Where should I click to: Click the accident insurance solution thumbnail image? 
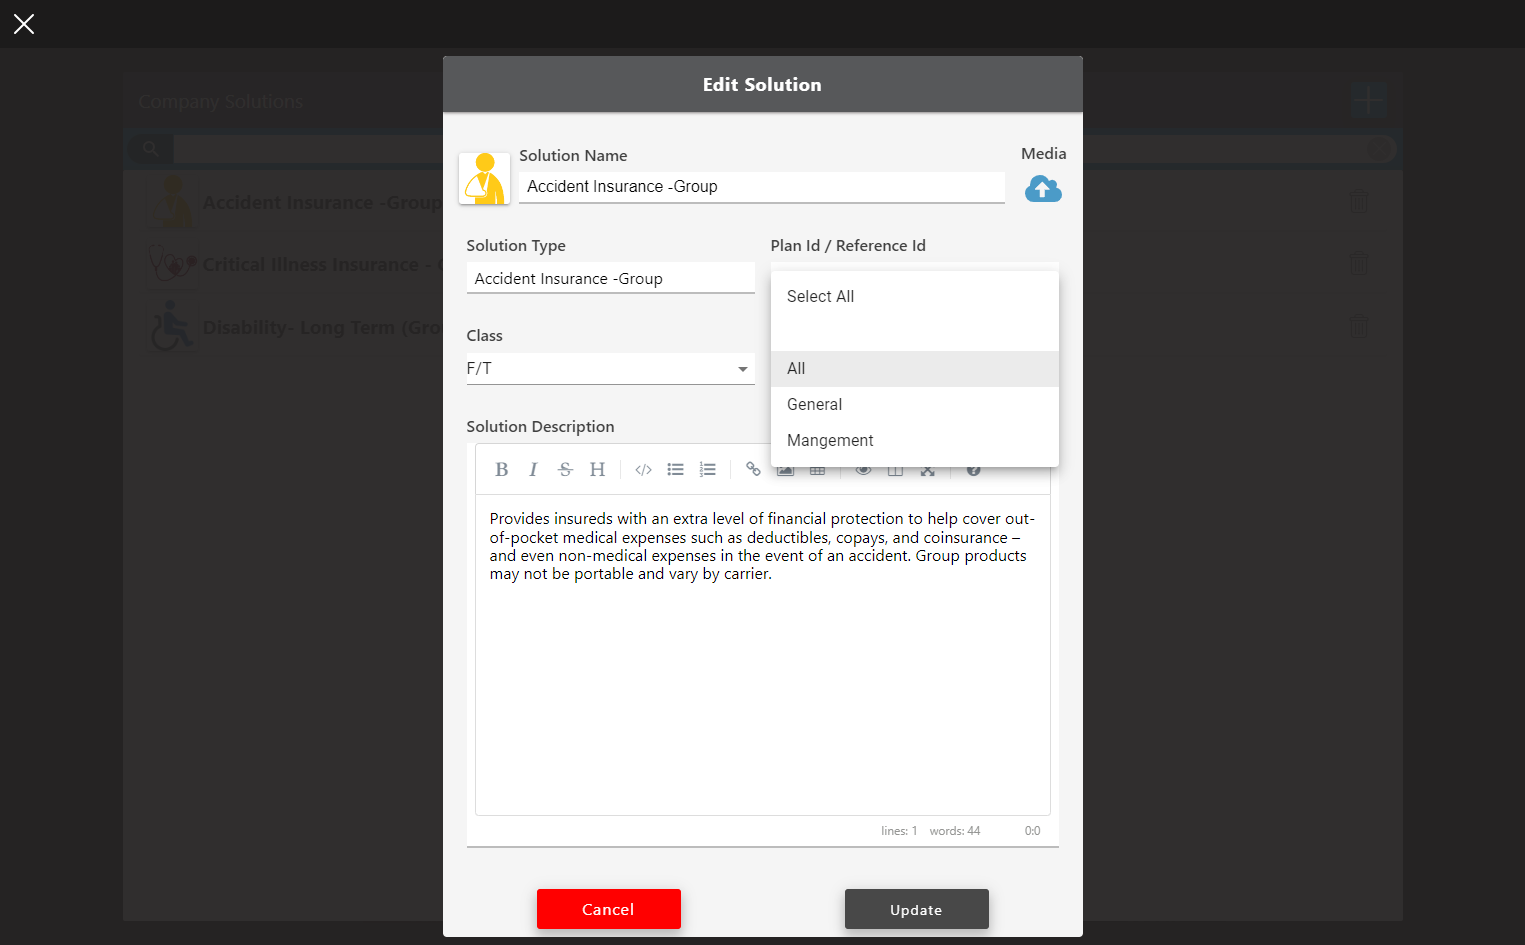(485, 178)
